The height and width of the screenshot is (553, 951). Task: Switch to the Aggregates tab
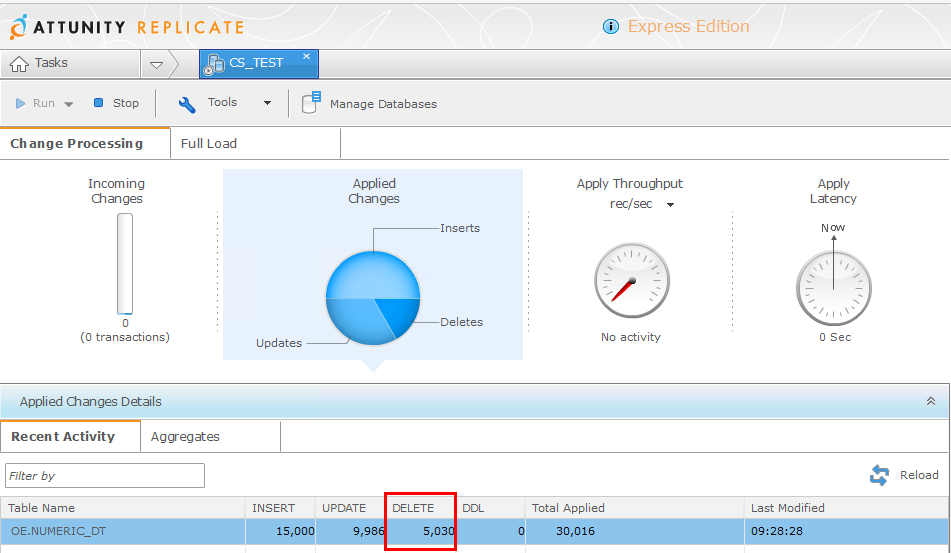coord(210,437)
